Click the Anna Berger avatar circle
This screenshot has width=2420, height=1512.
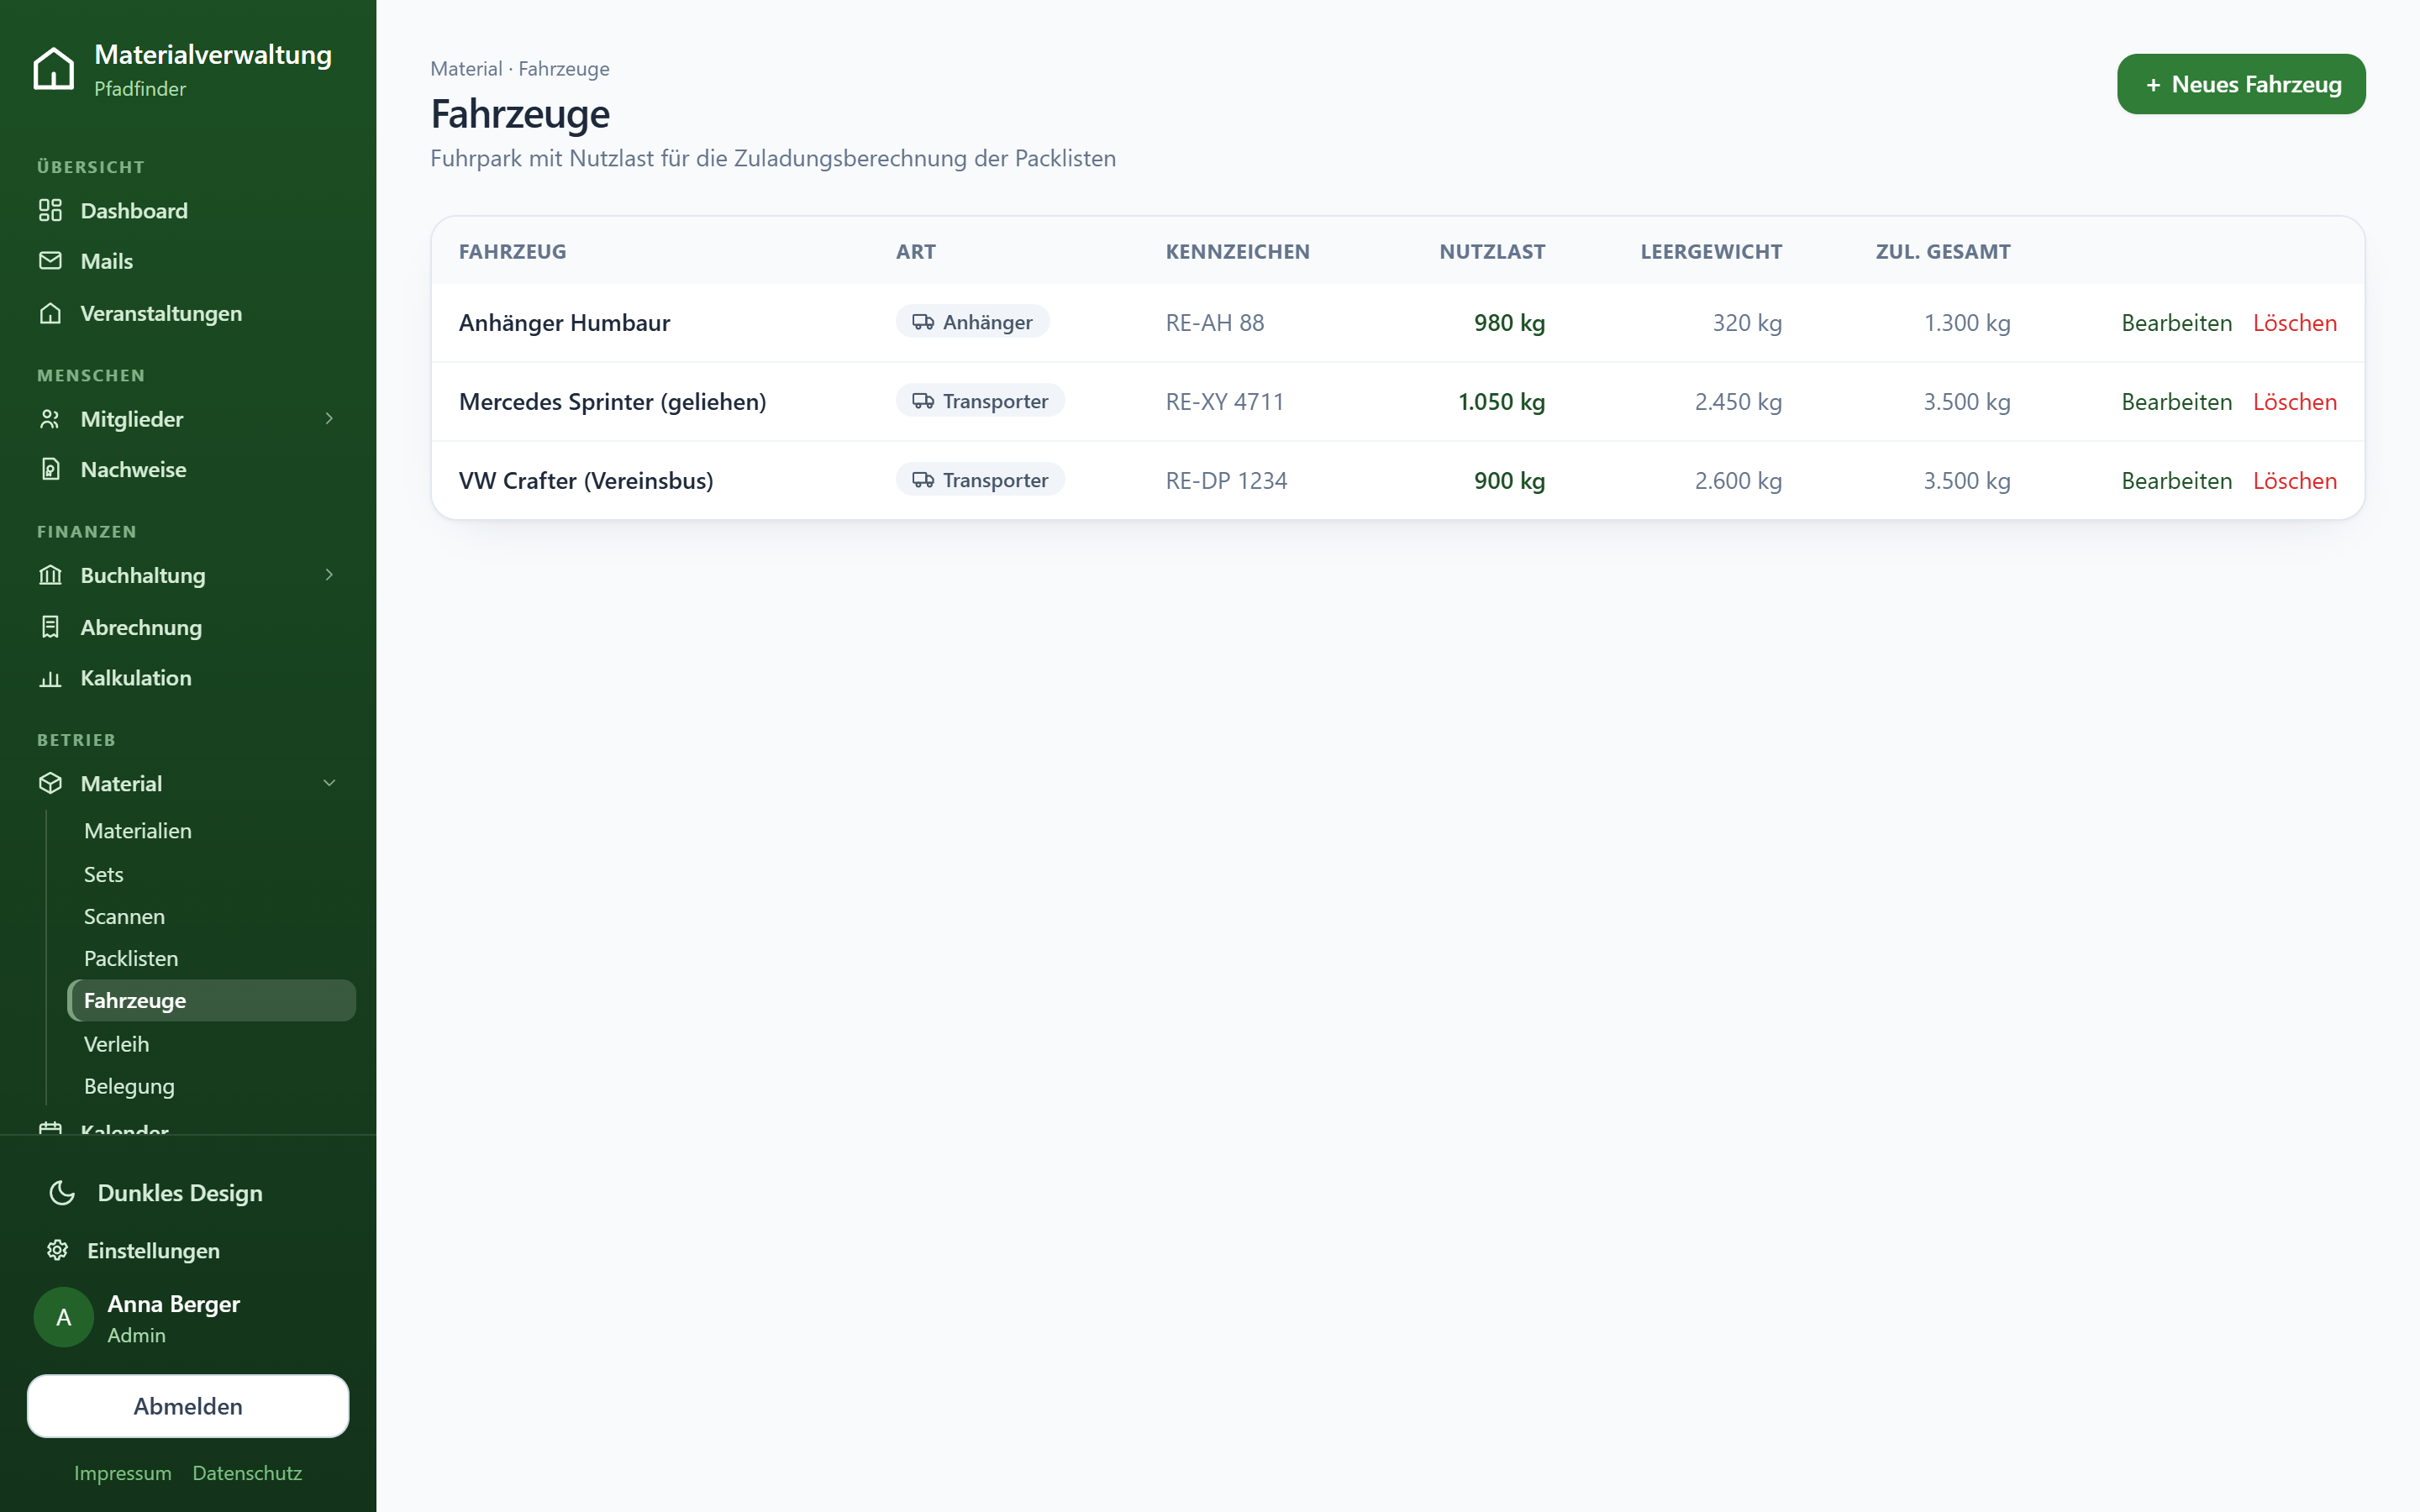click(64, 1317)
